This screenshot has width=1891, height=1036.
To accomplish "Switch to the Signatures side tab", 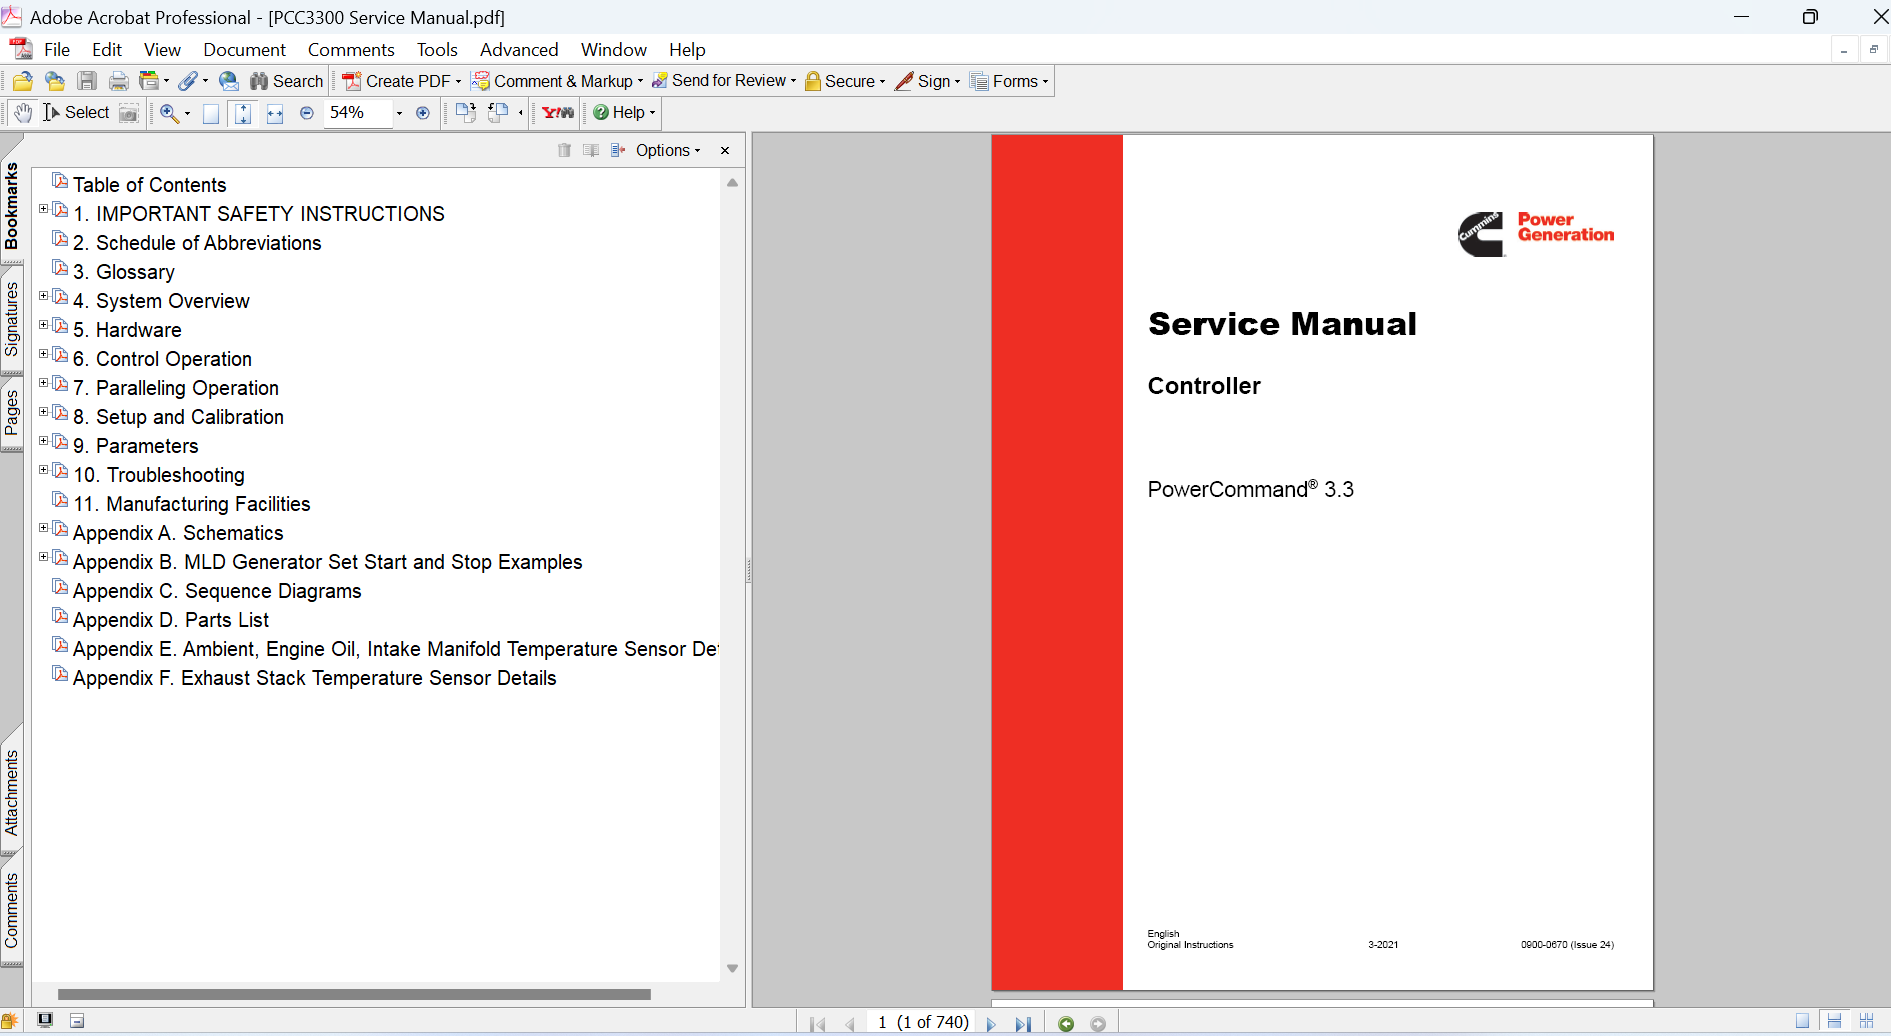I will [12, 320].
